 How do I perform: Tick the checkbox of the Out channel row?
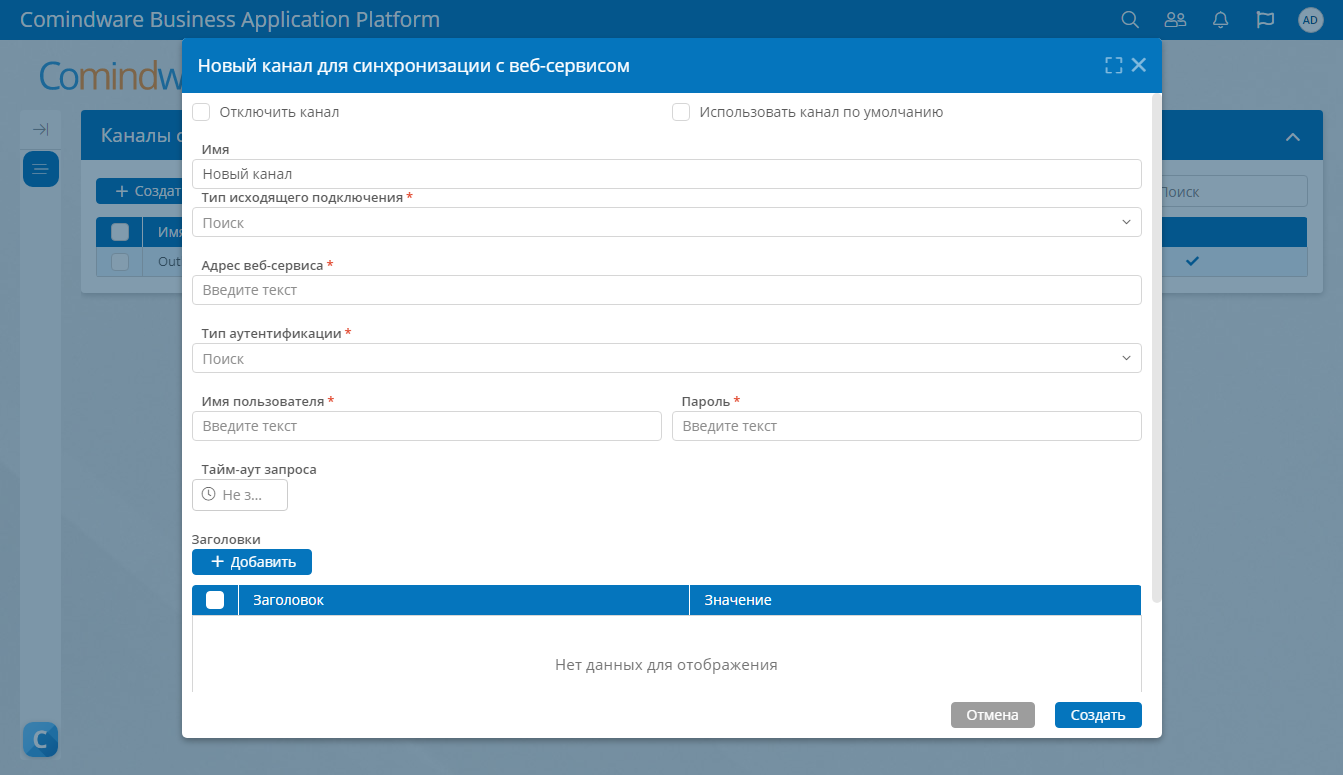(x=120, y=262)
